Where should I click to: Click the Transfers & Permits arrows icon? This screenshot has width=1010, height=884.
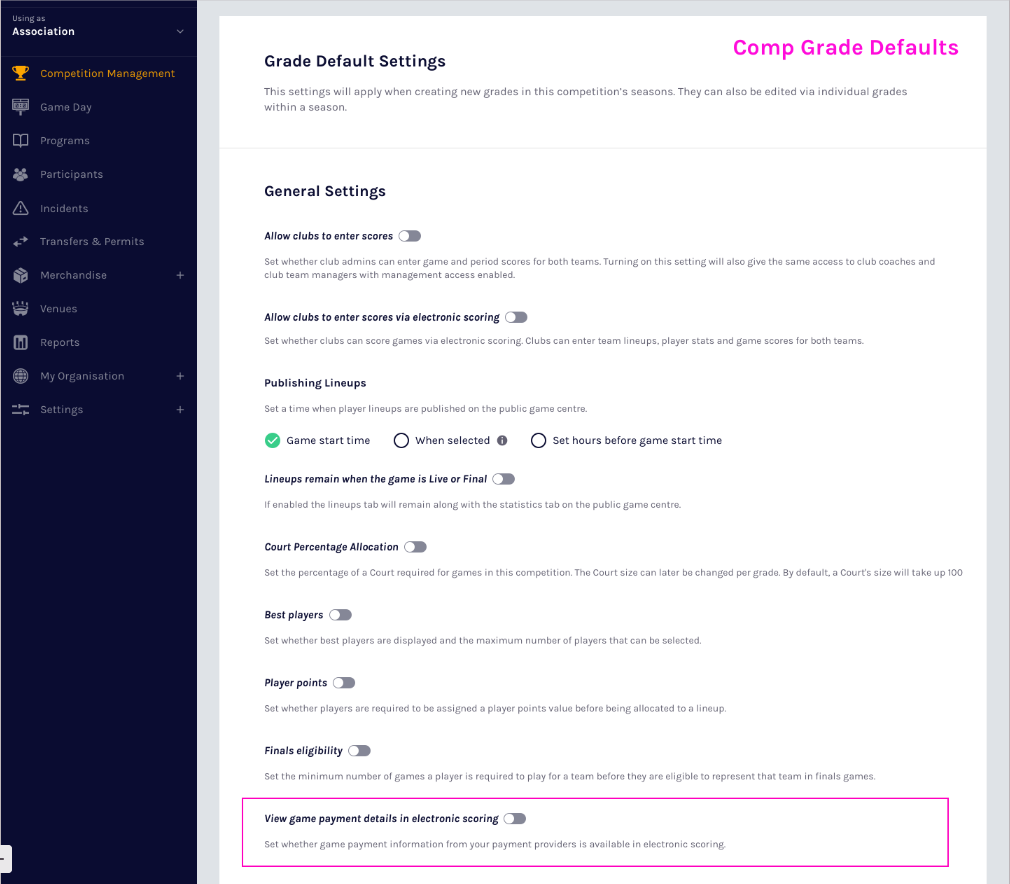pyautogui.click(x=20, y=242)
